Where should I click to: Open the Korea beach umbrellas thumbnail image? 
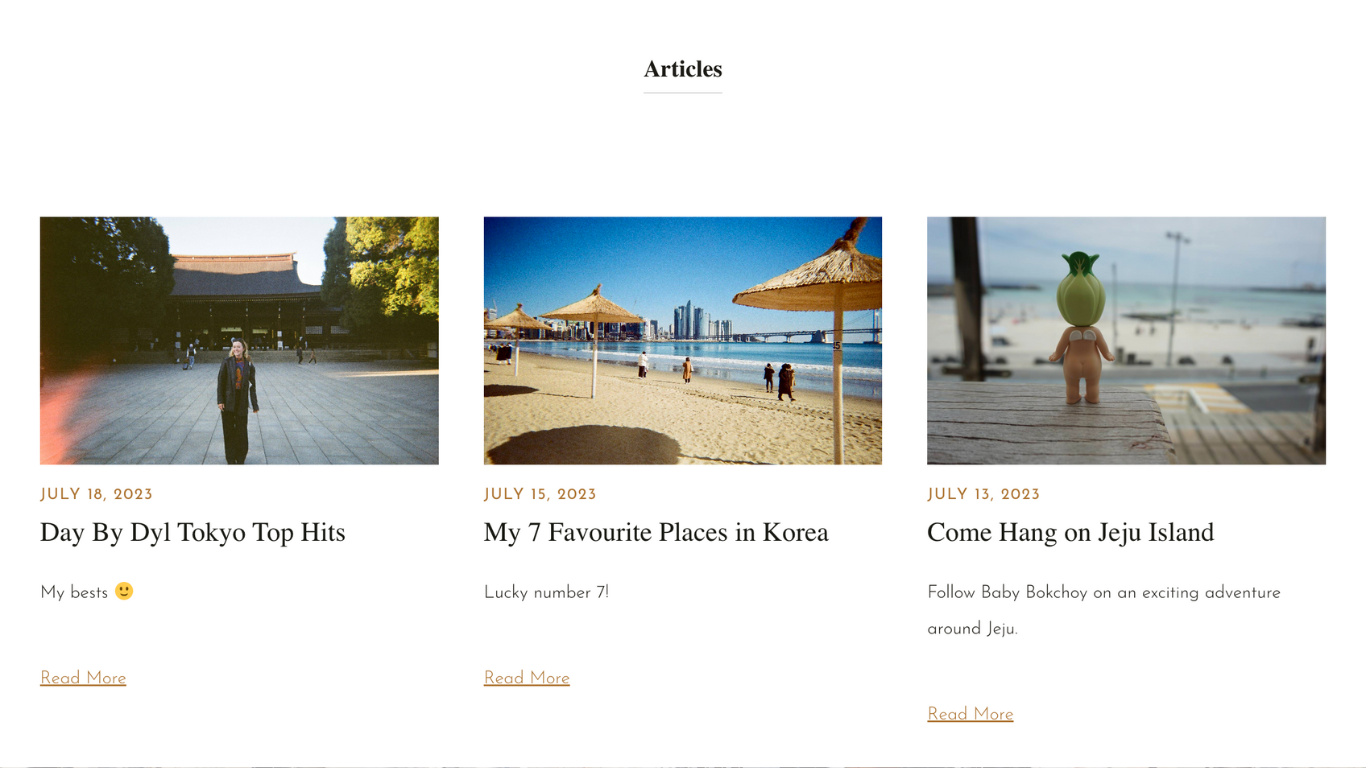click(683, 340)
